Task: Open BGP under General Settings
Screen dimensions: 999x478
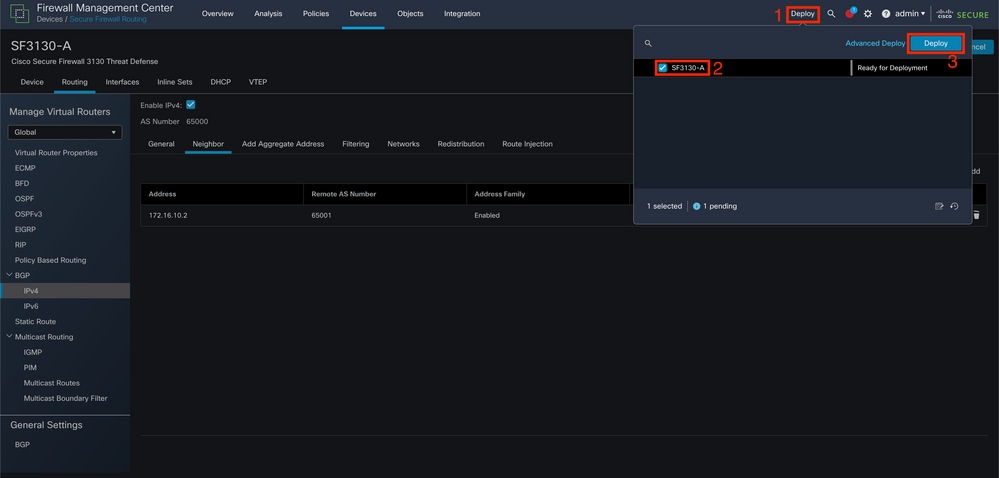Action: (x=22, y=444)
